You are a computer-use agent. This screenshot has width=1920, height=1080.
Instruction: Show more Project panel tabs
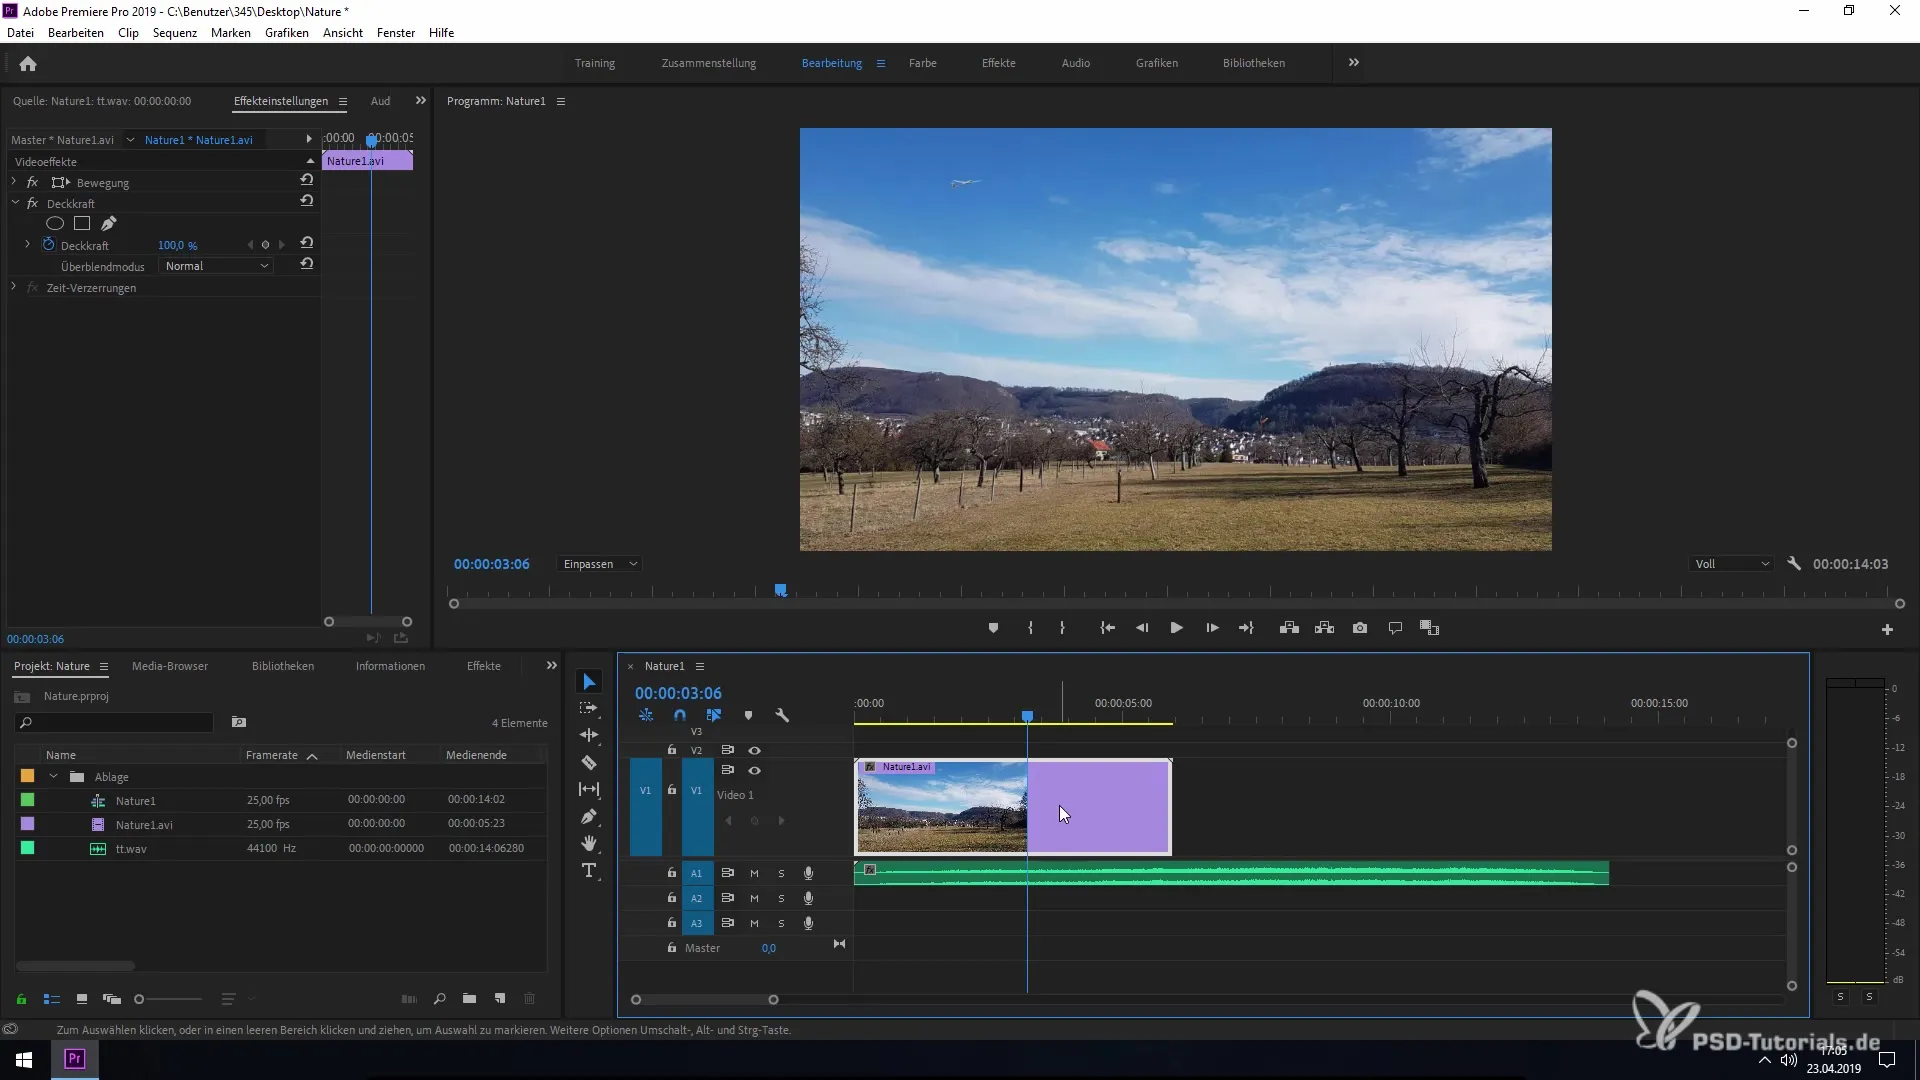click(x=551, y=666)
